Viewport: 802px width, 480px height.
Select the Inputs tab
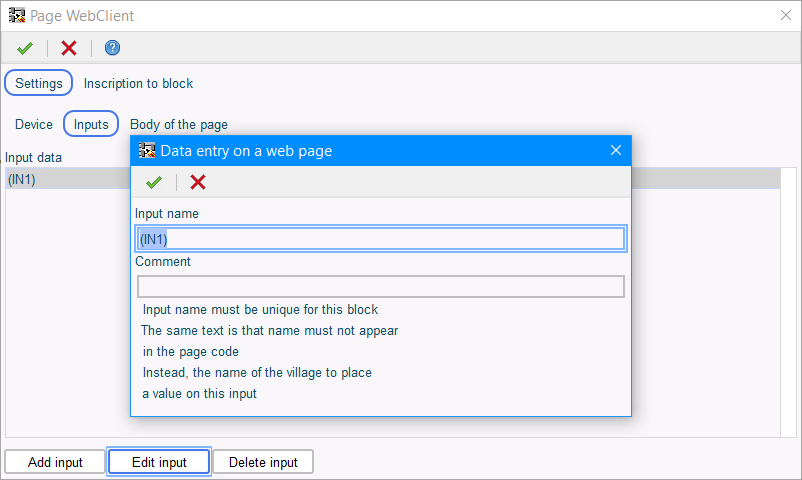tap(91, 124)
